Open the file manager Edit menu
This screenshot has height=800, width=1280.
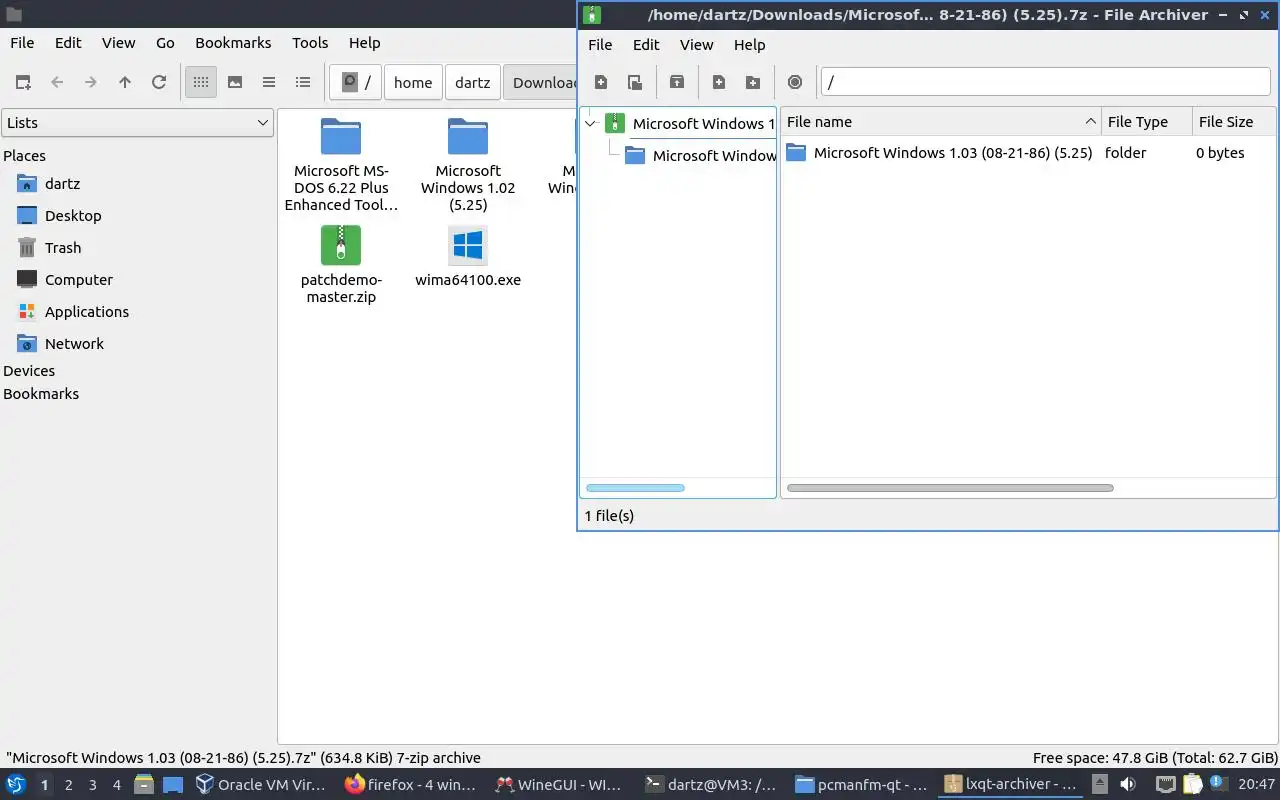[68, 43]
